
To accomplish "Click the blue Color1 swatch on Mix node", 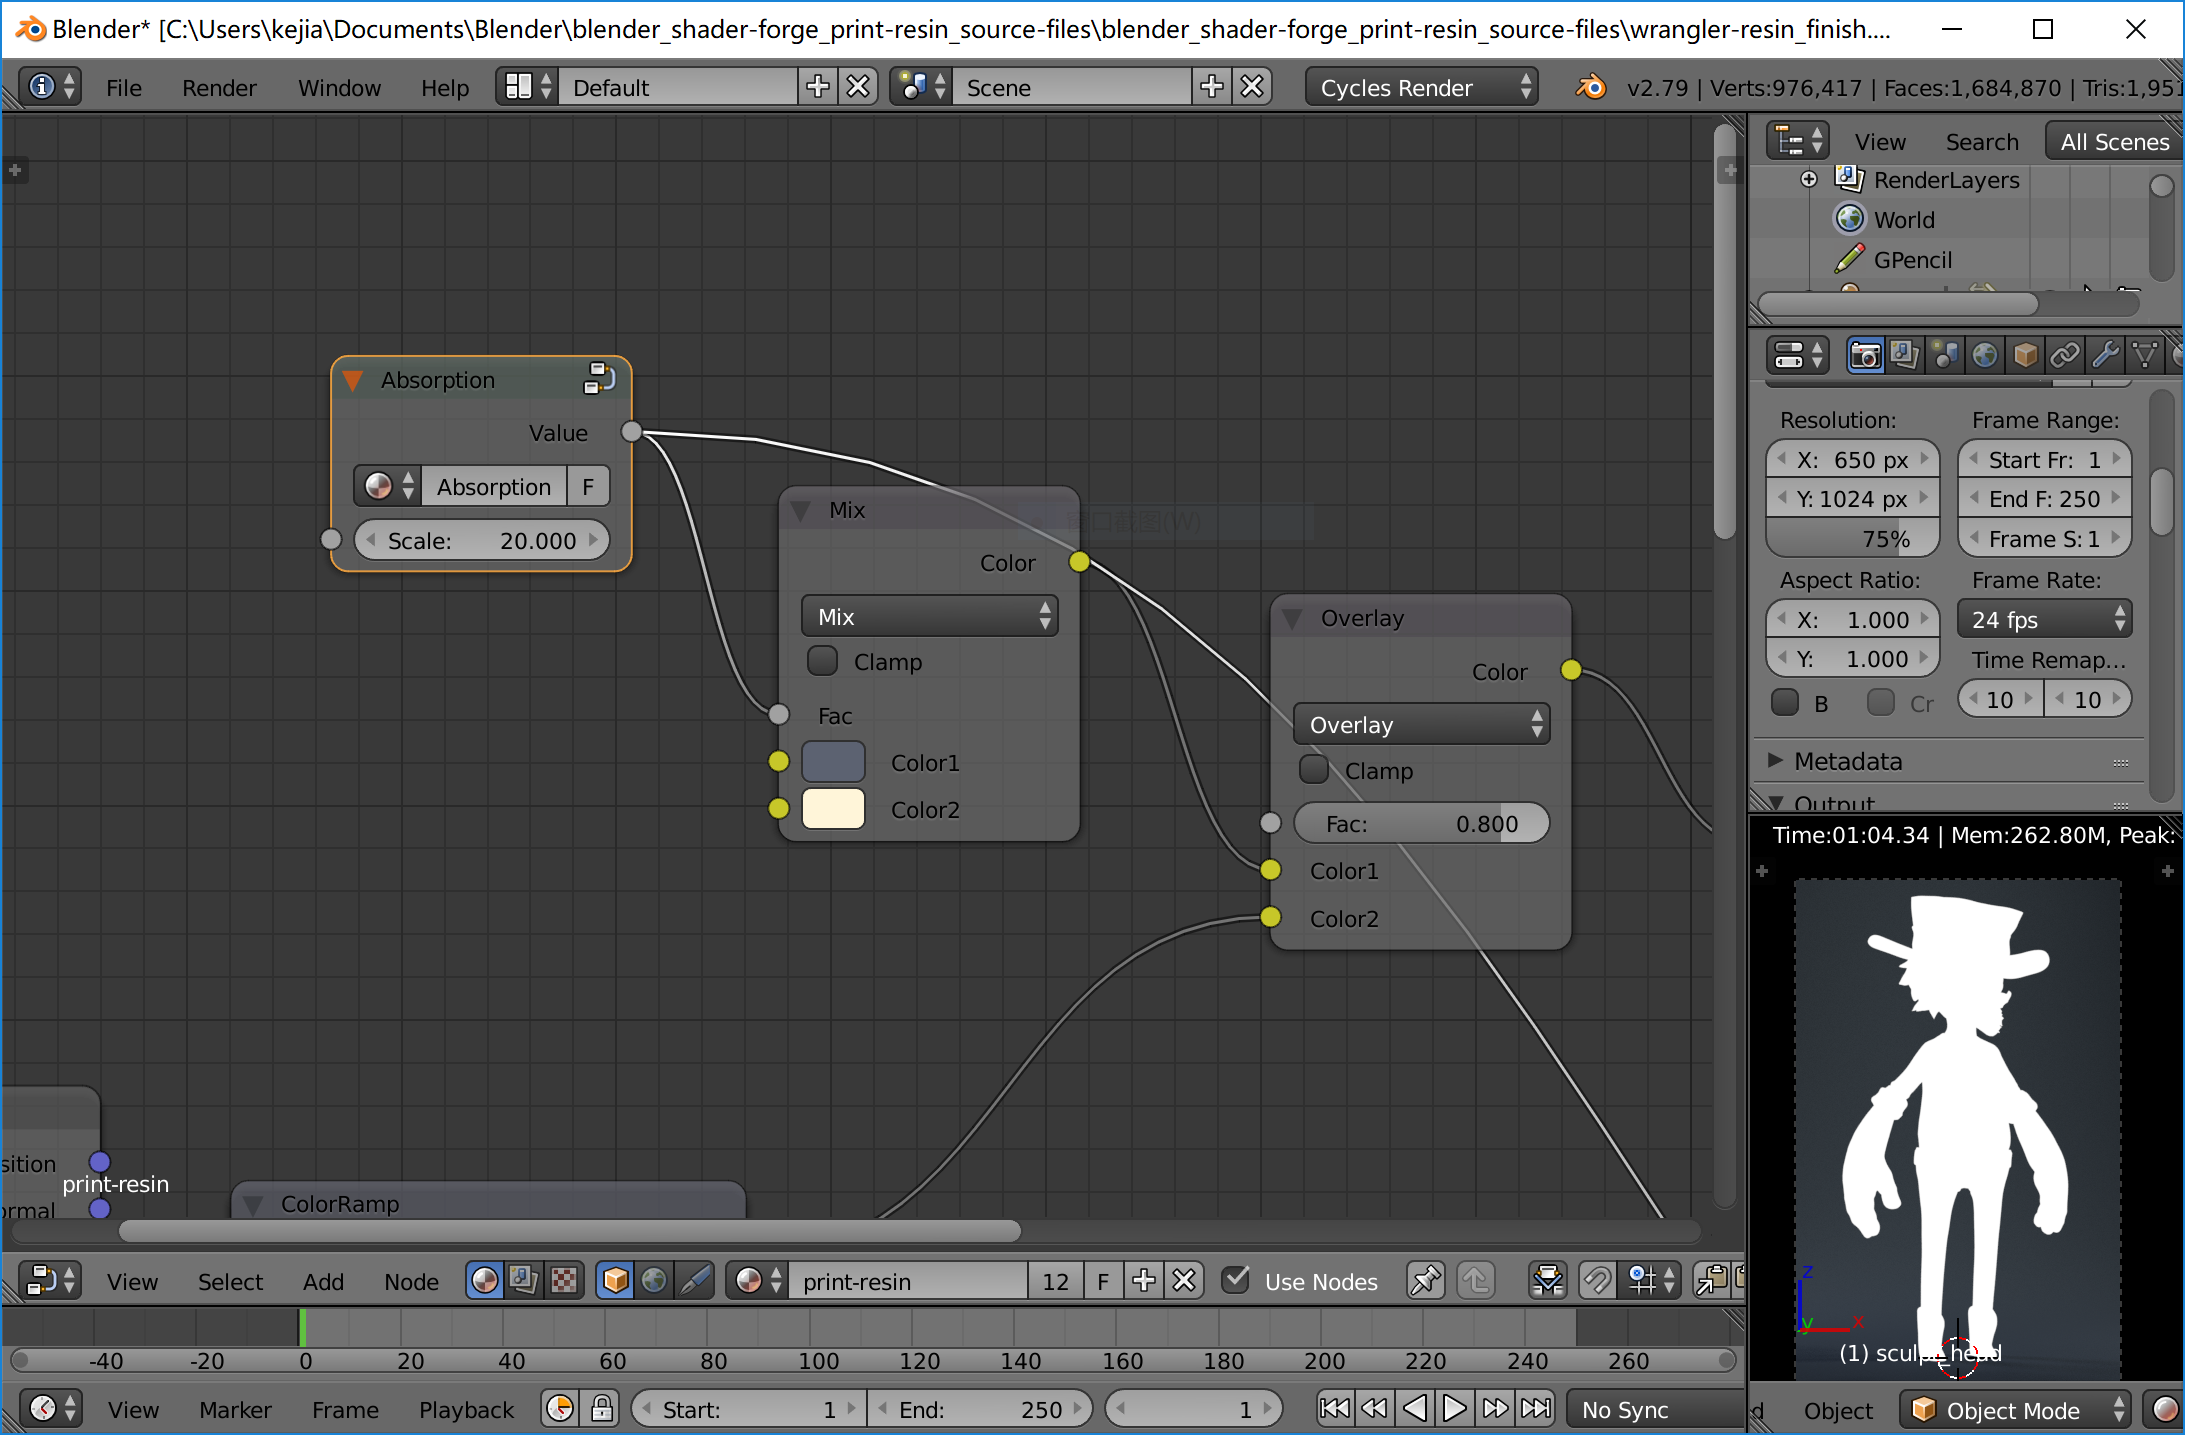I will 833,761.
